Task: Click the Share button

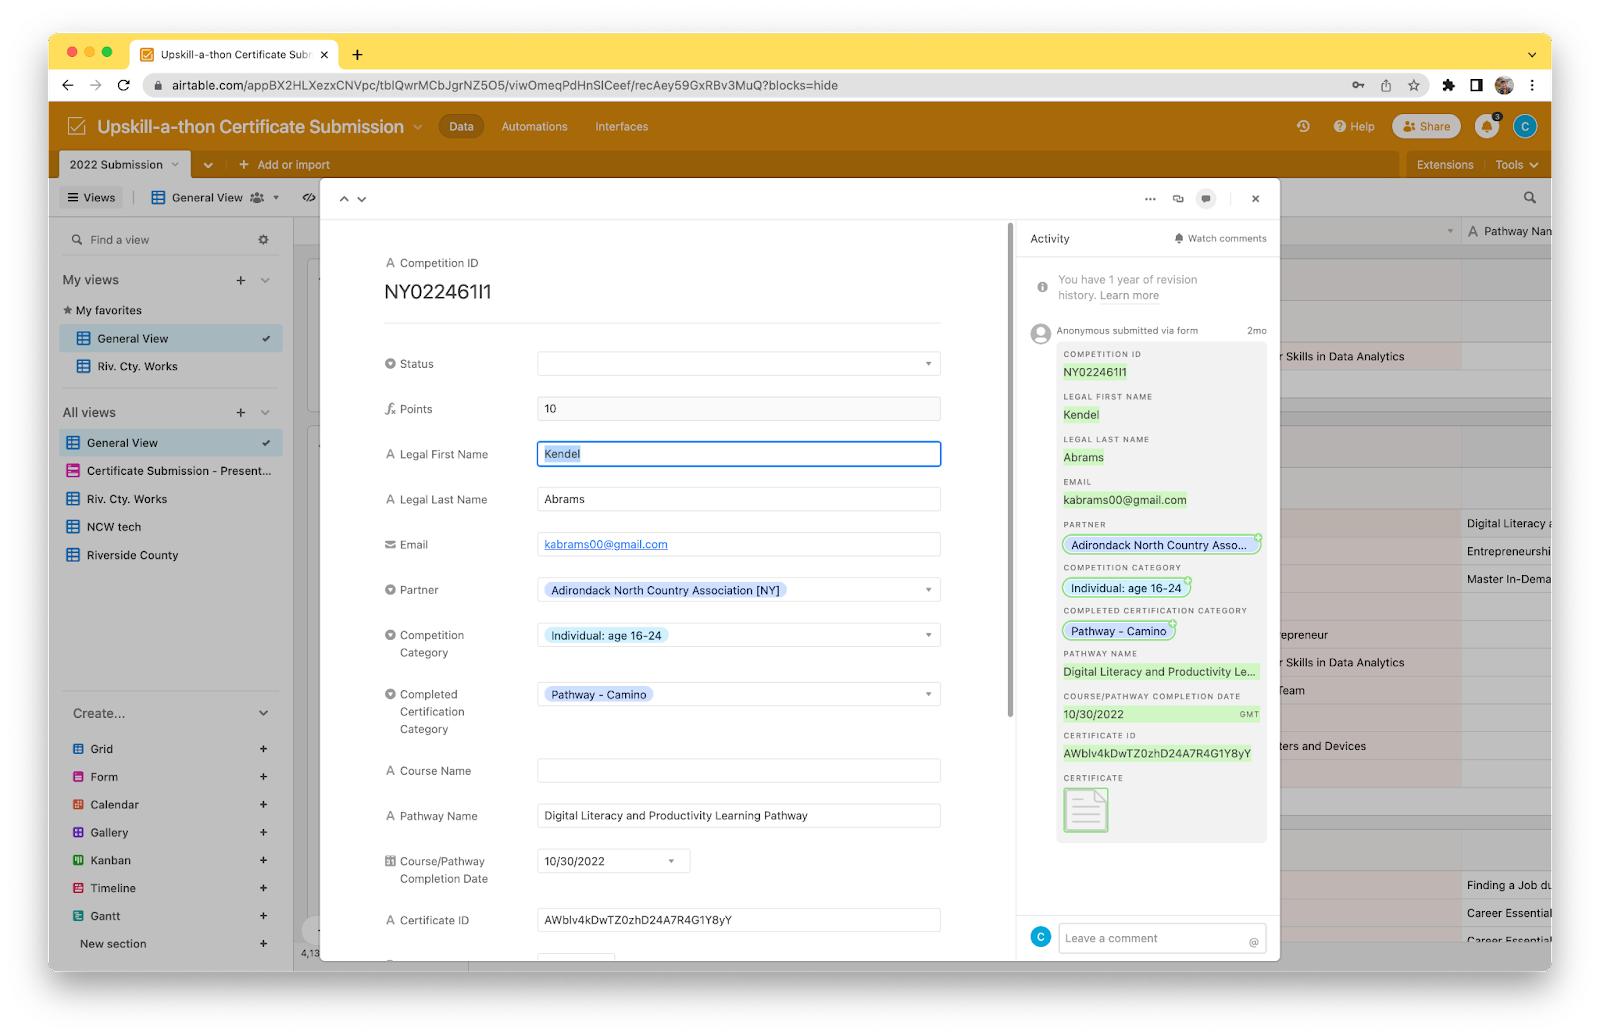Action: tap(1426, 127)
